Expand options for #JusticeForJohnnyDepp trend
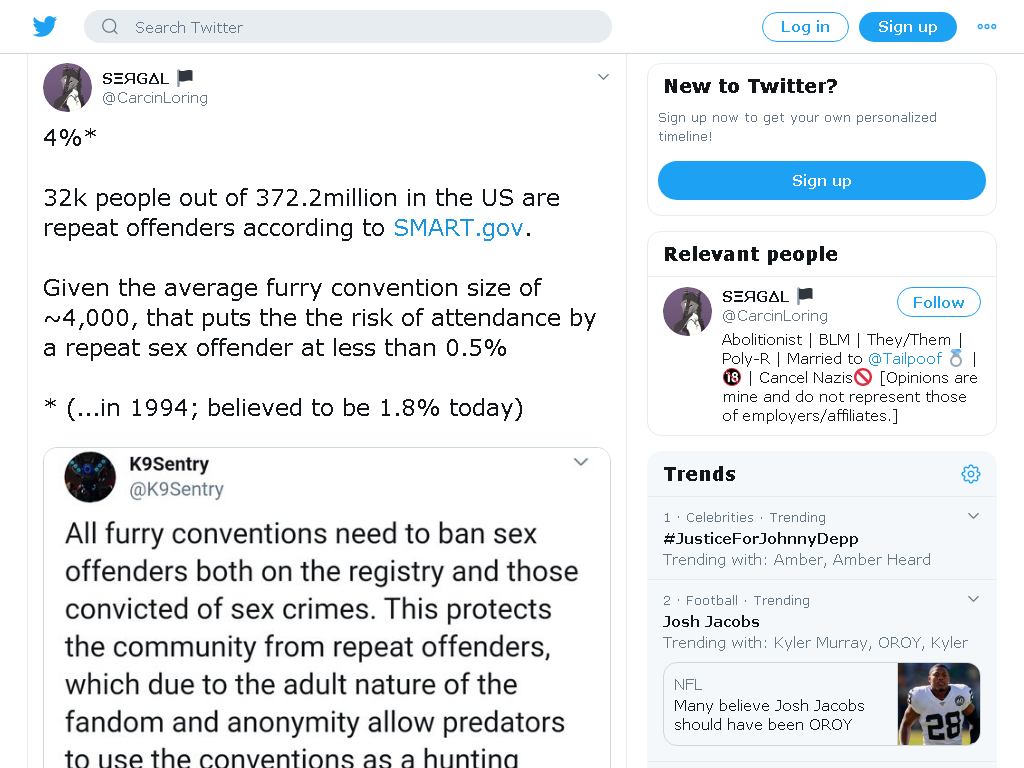Image resolution: width=1024 pixels, height=768 pixels. click(973, 516)
